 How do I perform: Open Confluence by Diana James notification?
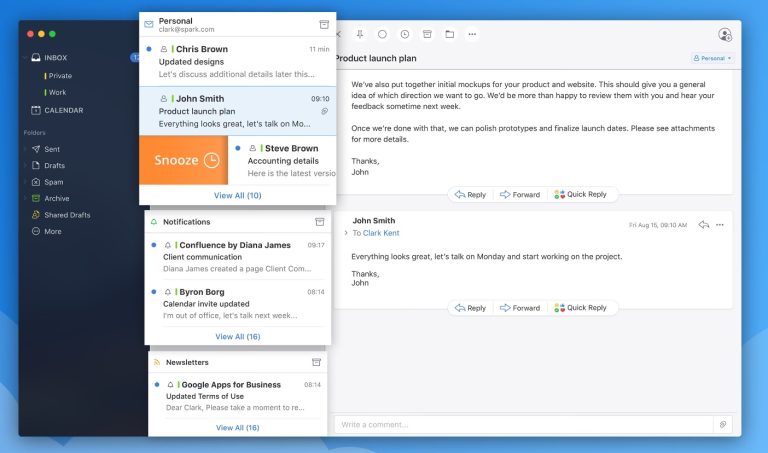click(x=238, y=257)
